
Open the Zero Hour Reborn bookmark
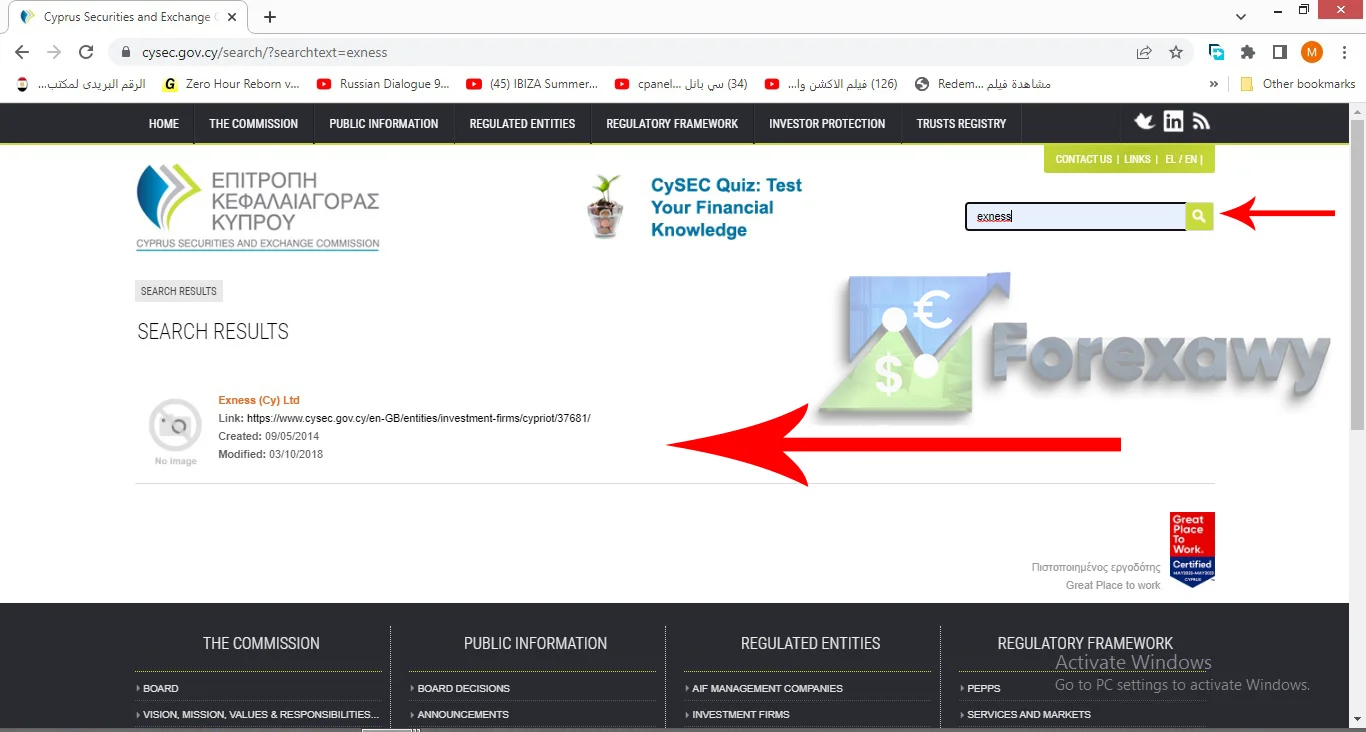pyautogui.click(x=232, y=84)
